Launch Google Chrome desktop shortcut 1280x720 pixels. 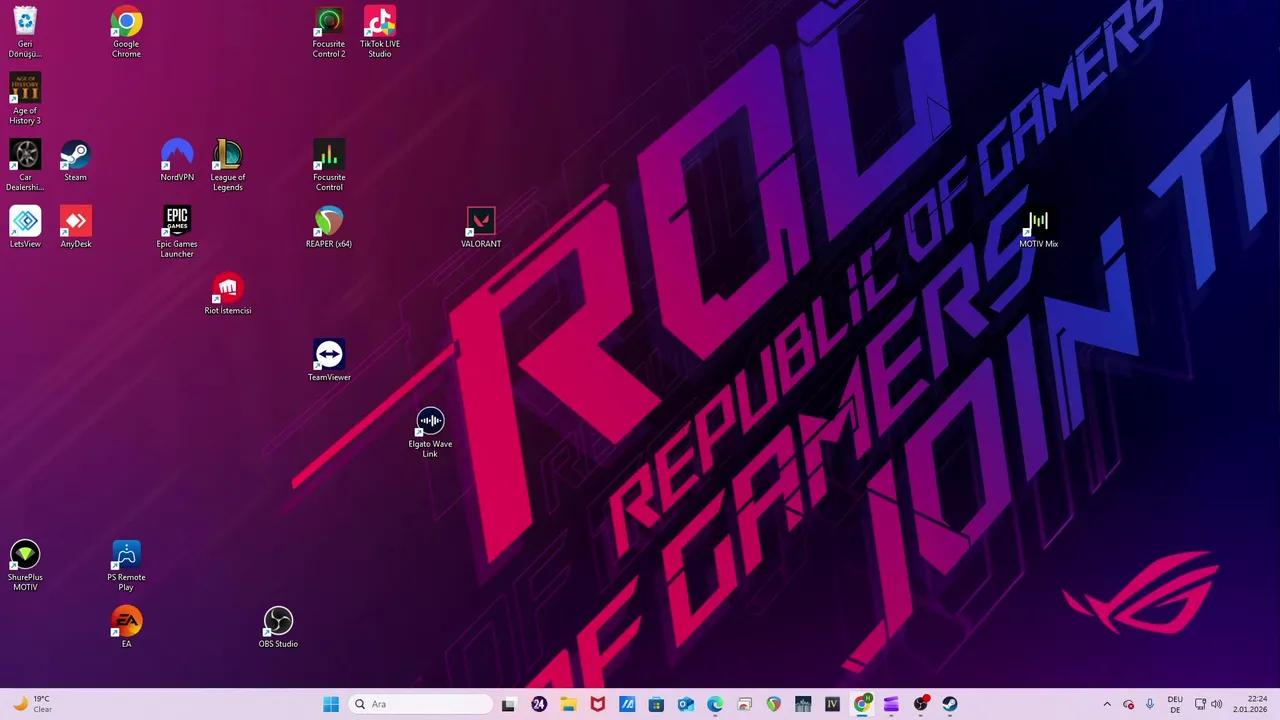(126, 32)
